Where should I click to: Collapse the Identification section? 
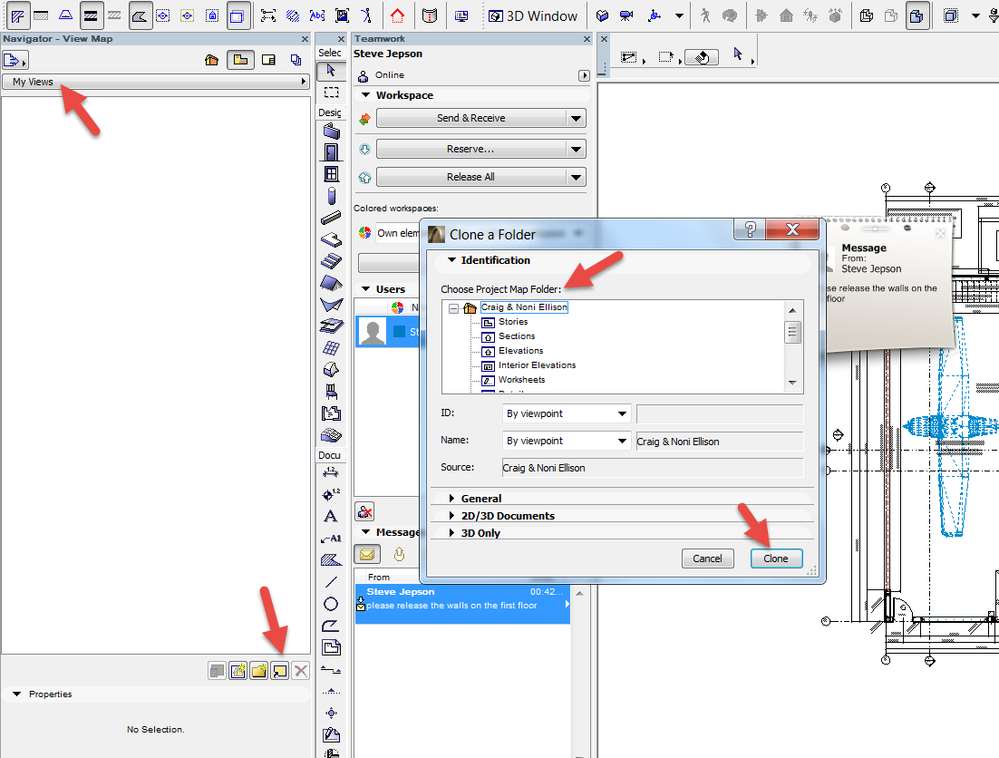click(x=452, y=260)
